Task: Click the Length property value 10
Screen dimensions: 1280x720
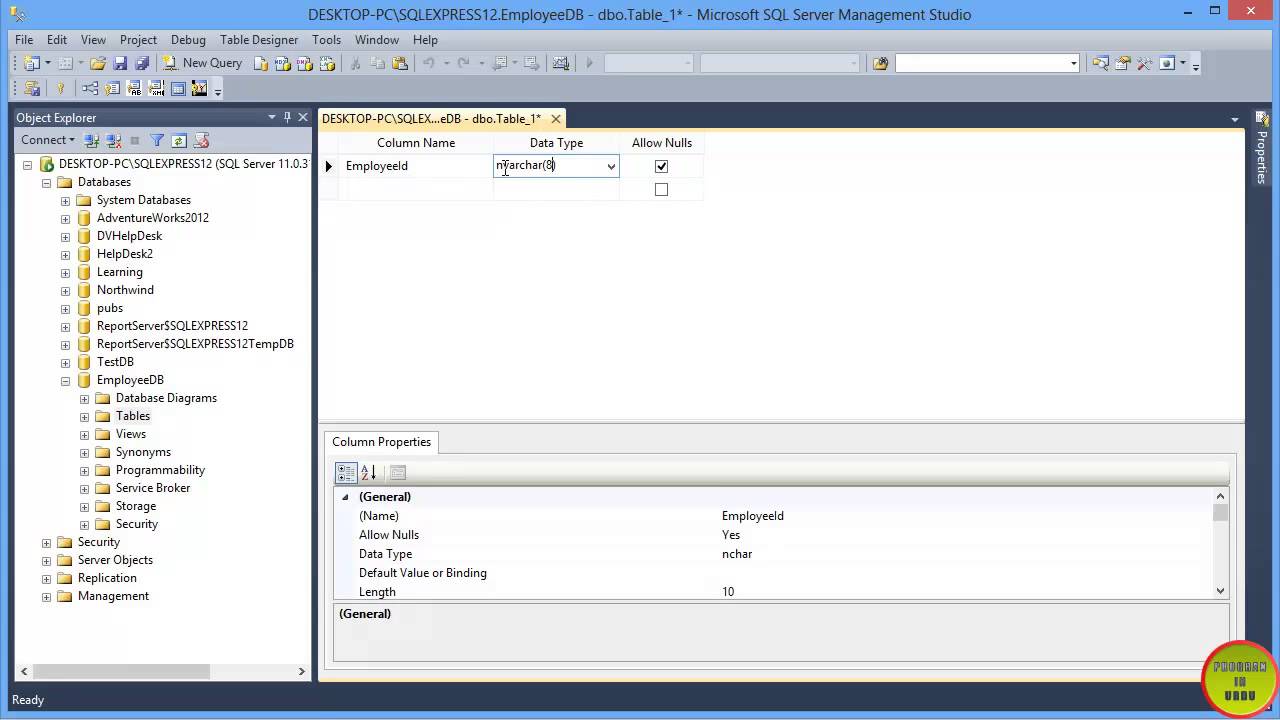Action: click(728, 592)
